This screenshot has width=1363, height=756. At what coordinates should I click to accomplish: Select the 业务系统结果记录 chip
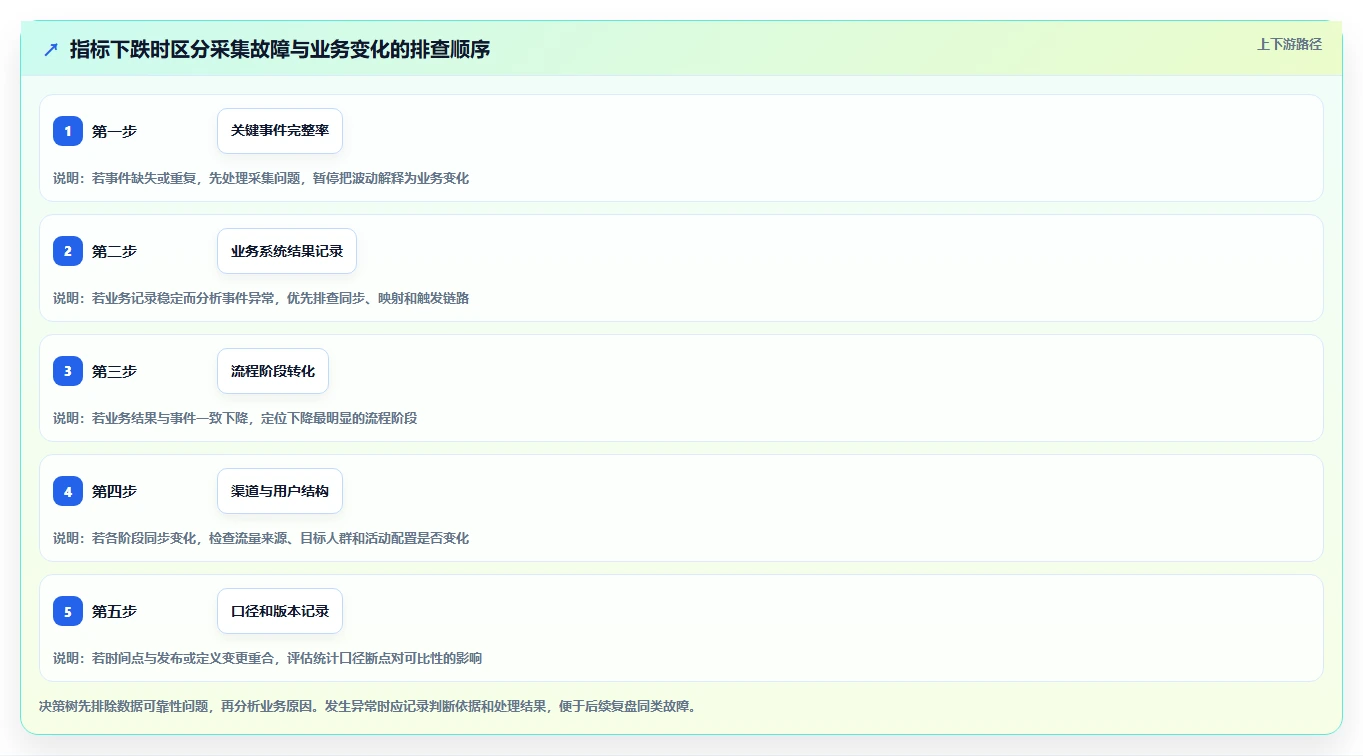click(287, 251)
